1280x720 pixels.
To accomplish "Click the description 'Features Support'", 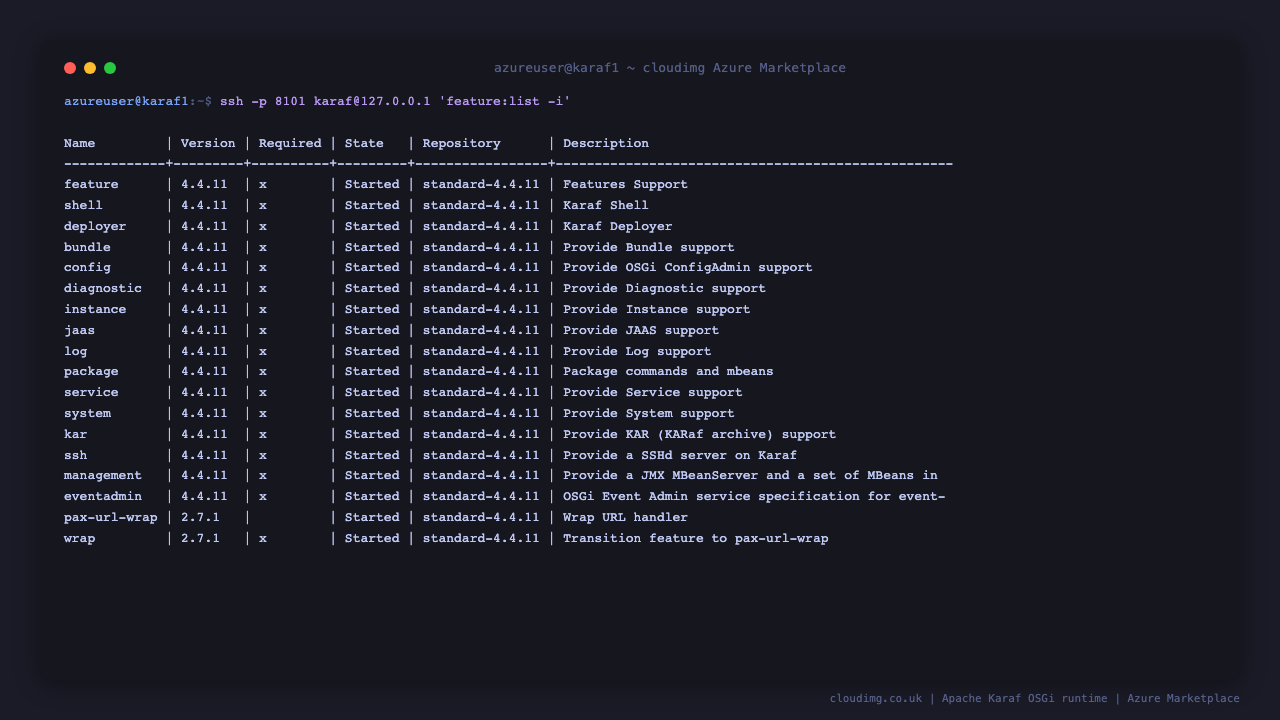I will (x=625, y=184).
